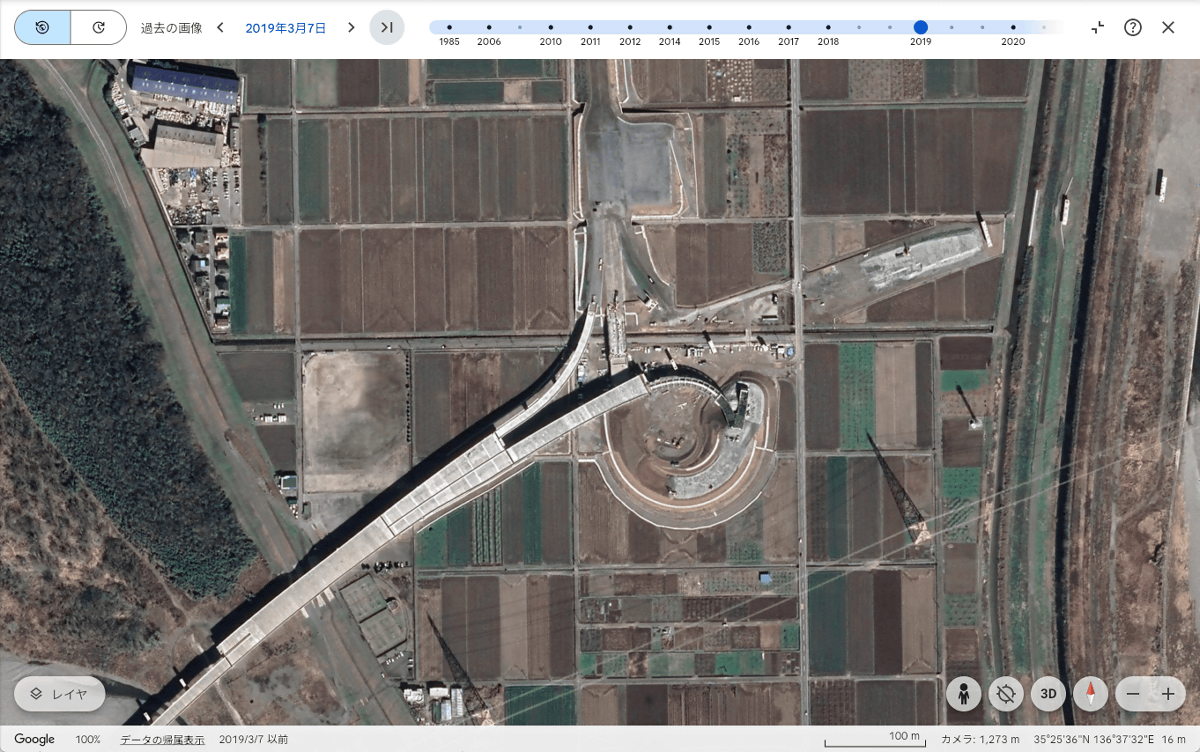Close the historical imagery panel
This screenshot has height=752, width=1200.
(x=1168, y=27)
